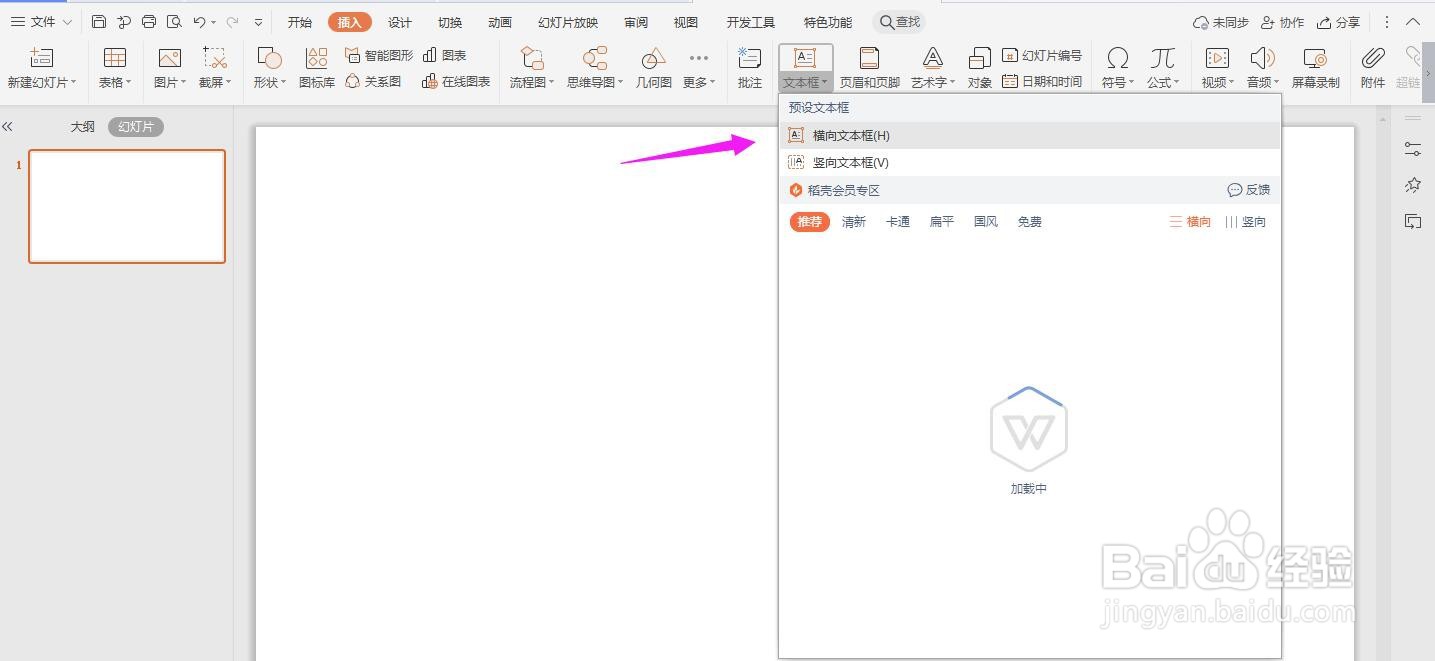Insert a 批注 comment
This screenshot has height=661, width=1435.
pos(750,68)
